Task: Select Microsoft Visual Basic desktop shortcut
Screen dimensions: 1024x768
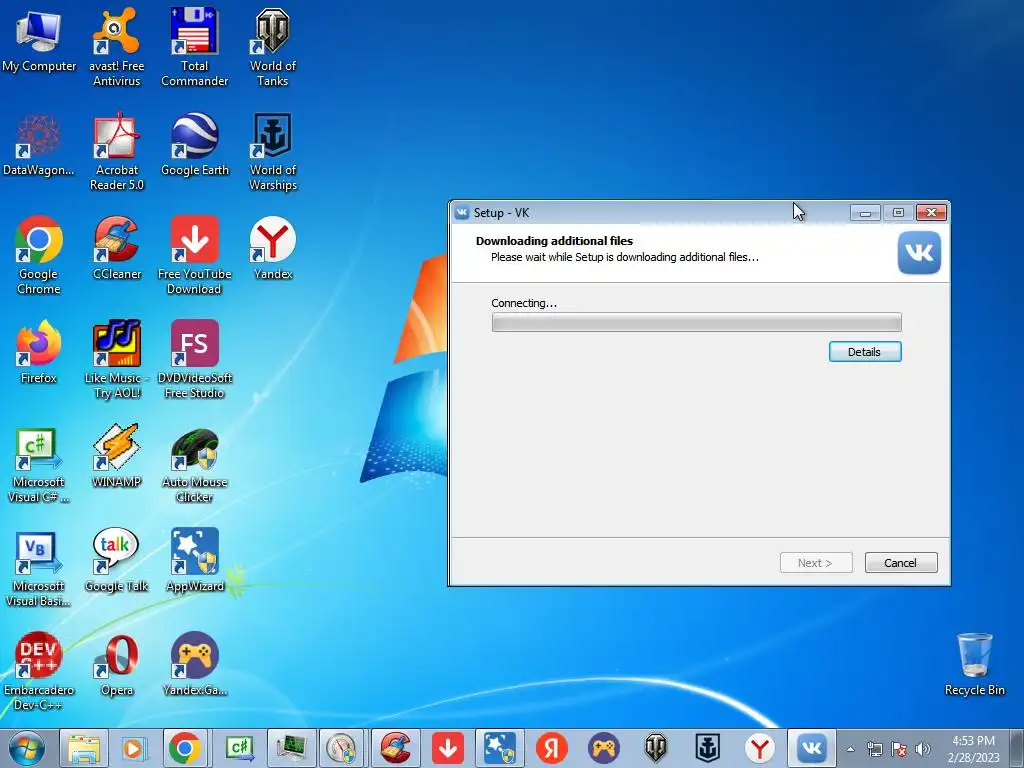Action: 39,568
